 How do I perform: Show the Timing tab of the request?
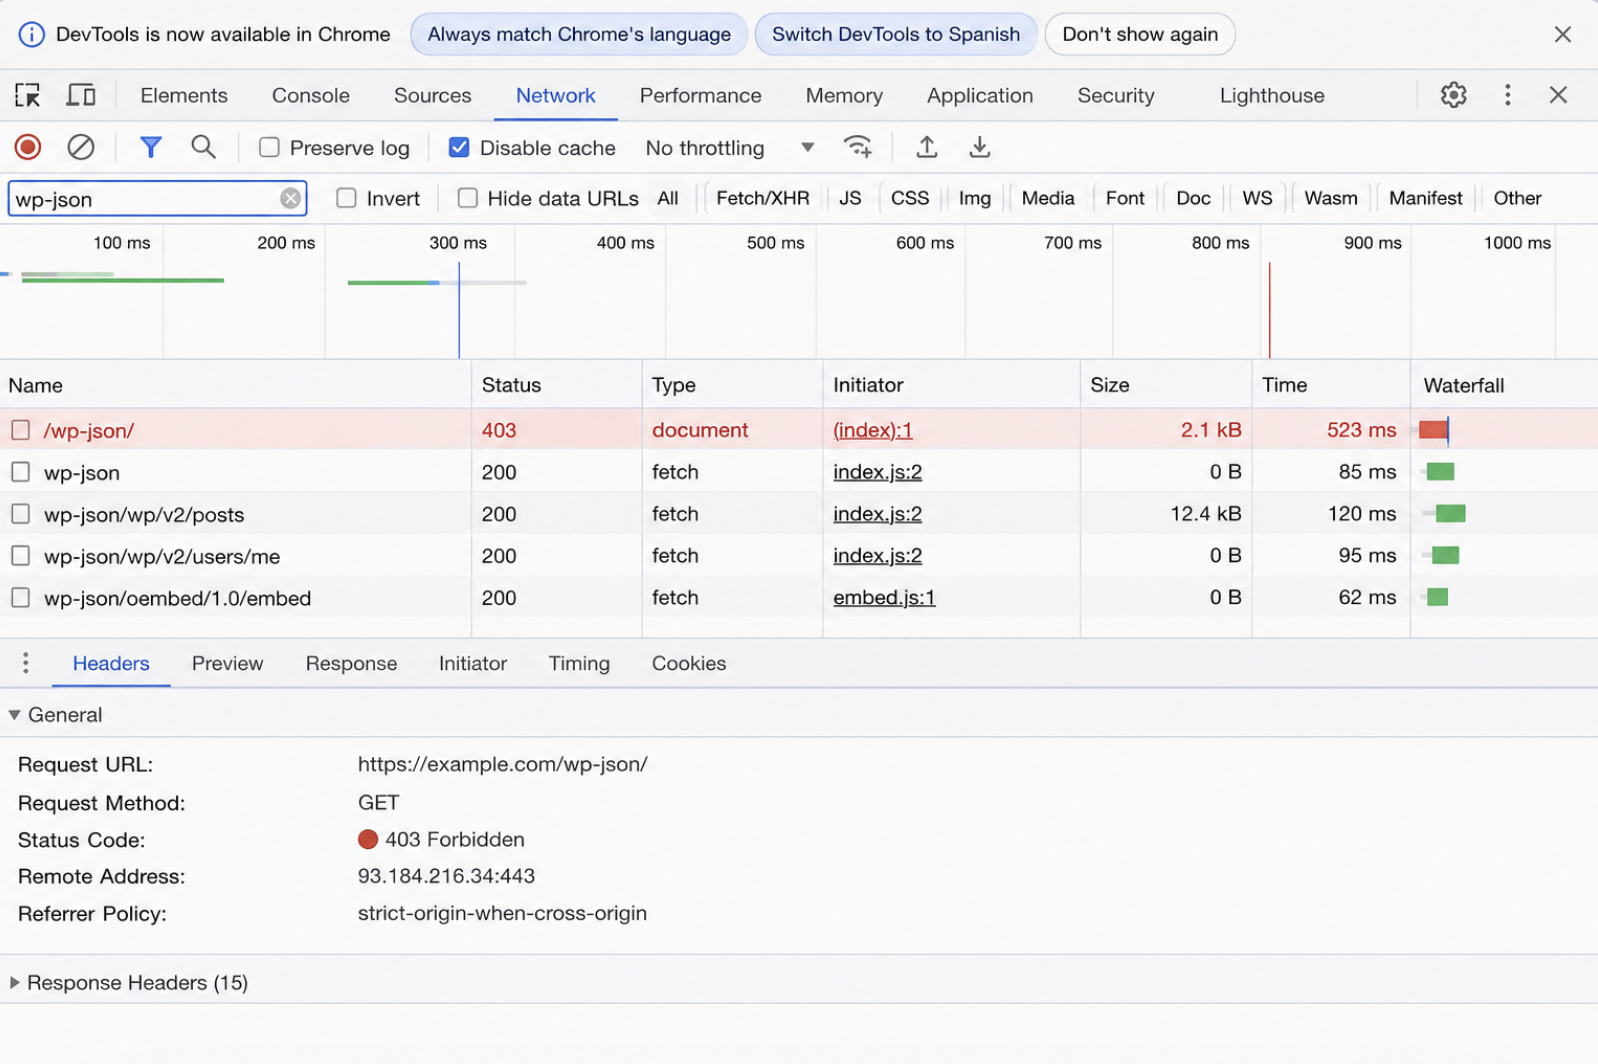(579, 663)
